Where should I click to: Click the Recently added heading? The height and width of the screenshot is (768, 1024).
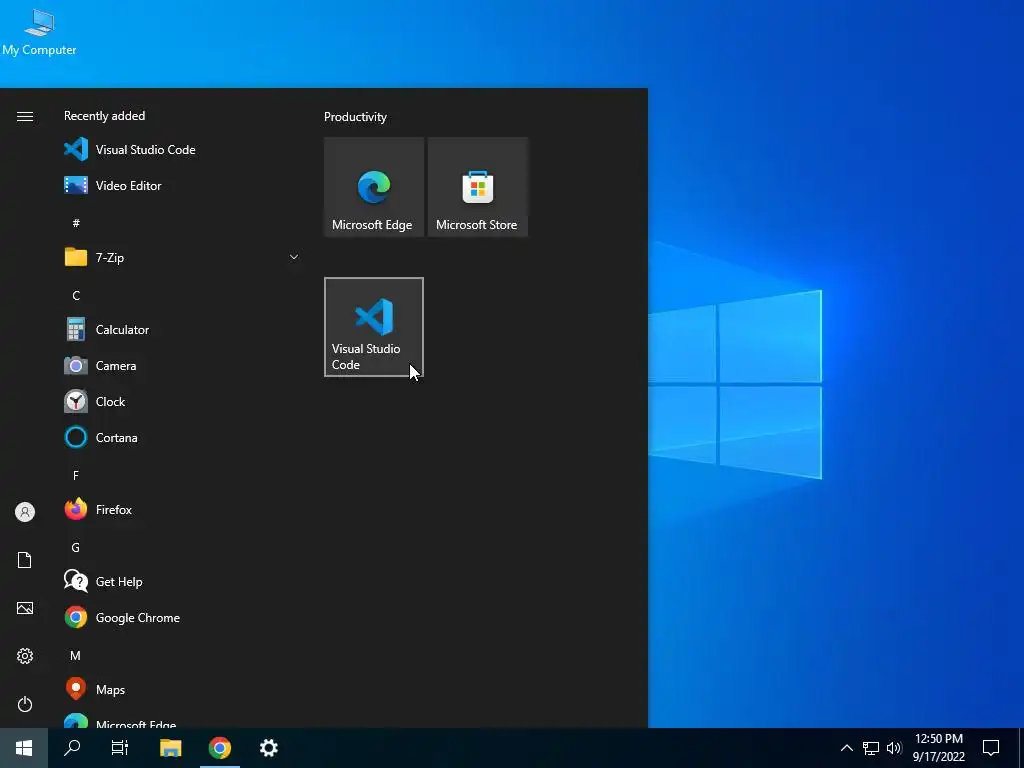[x=104, y=116]
